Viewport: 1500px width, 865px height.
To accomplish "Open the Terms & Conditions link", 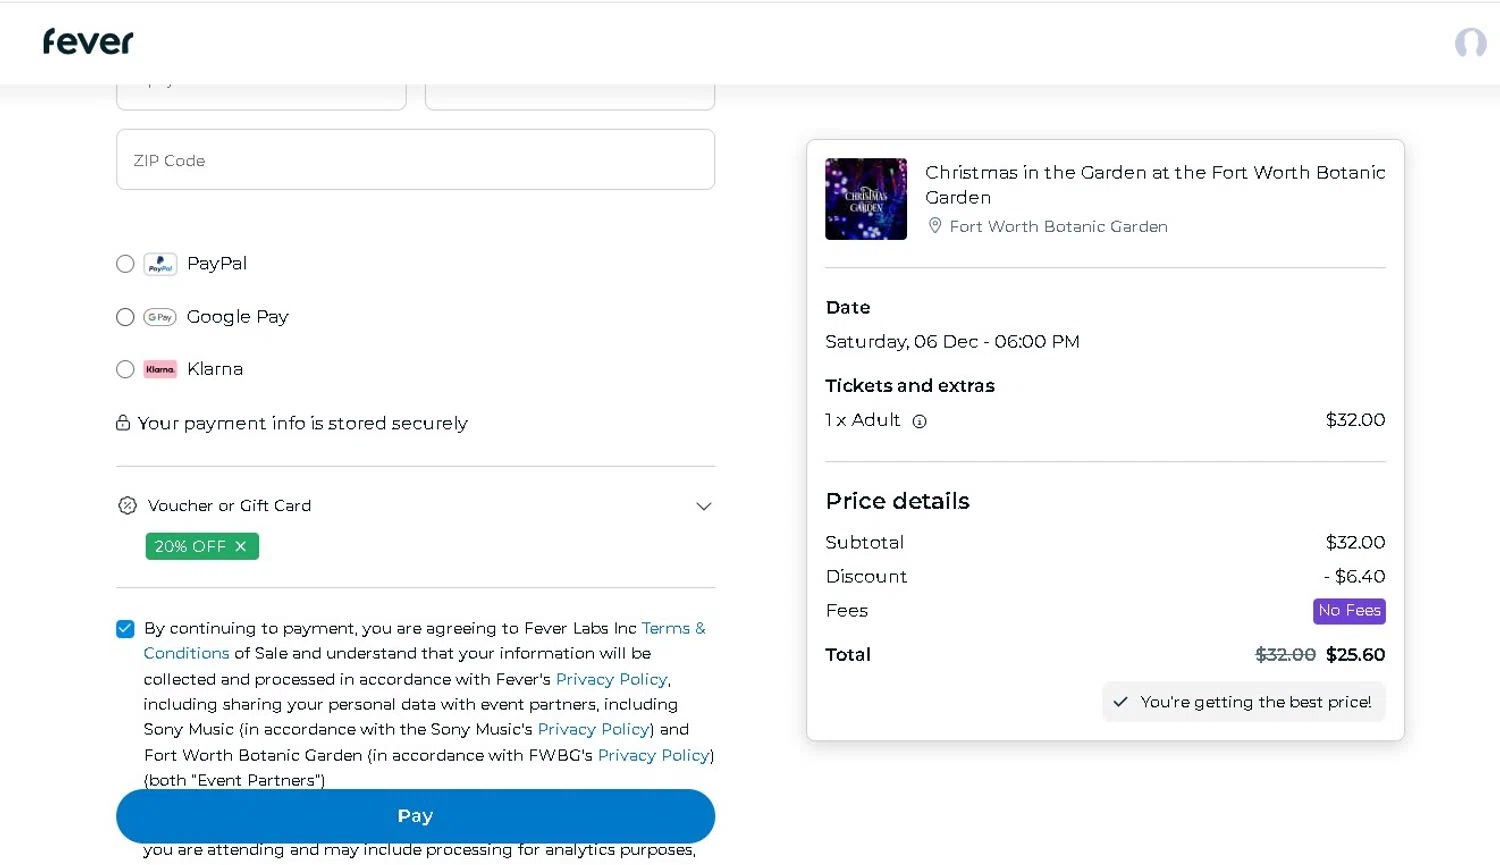I will click(x=673, y=628).
